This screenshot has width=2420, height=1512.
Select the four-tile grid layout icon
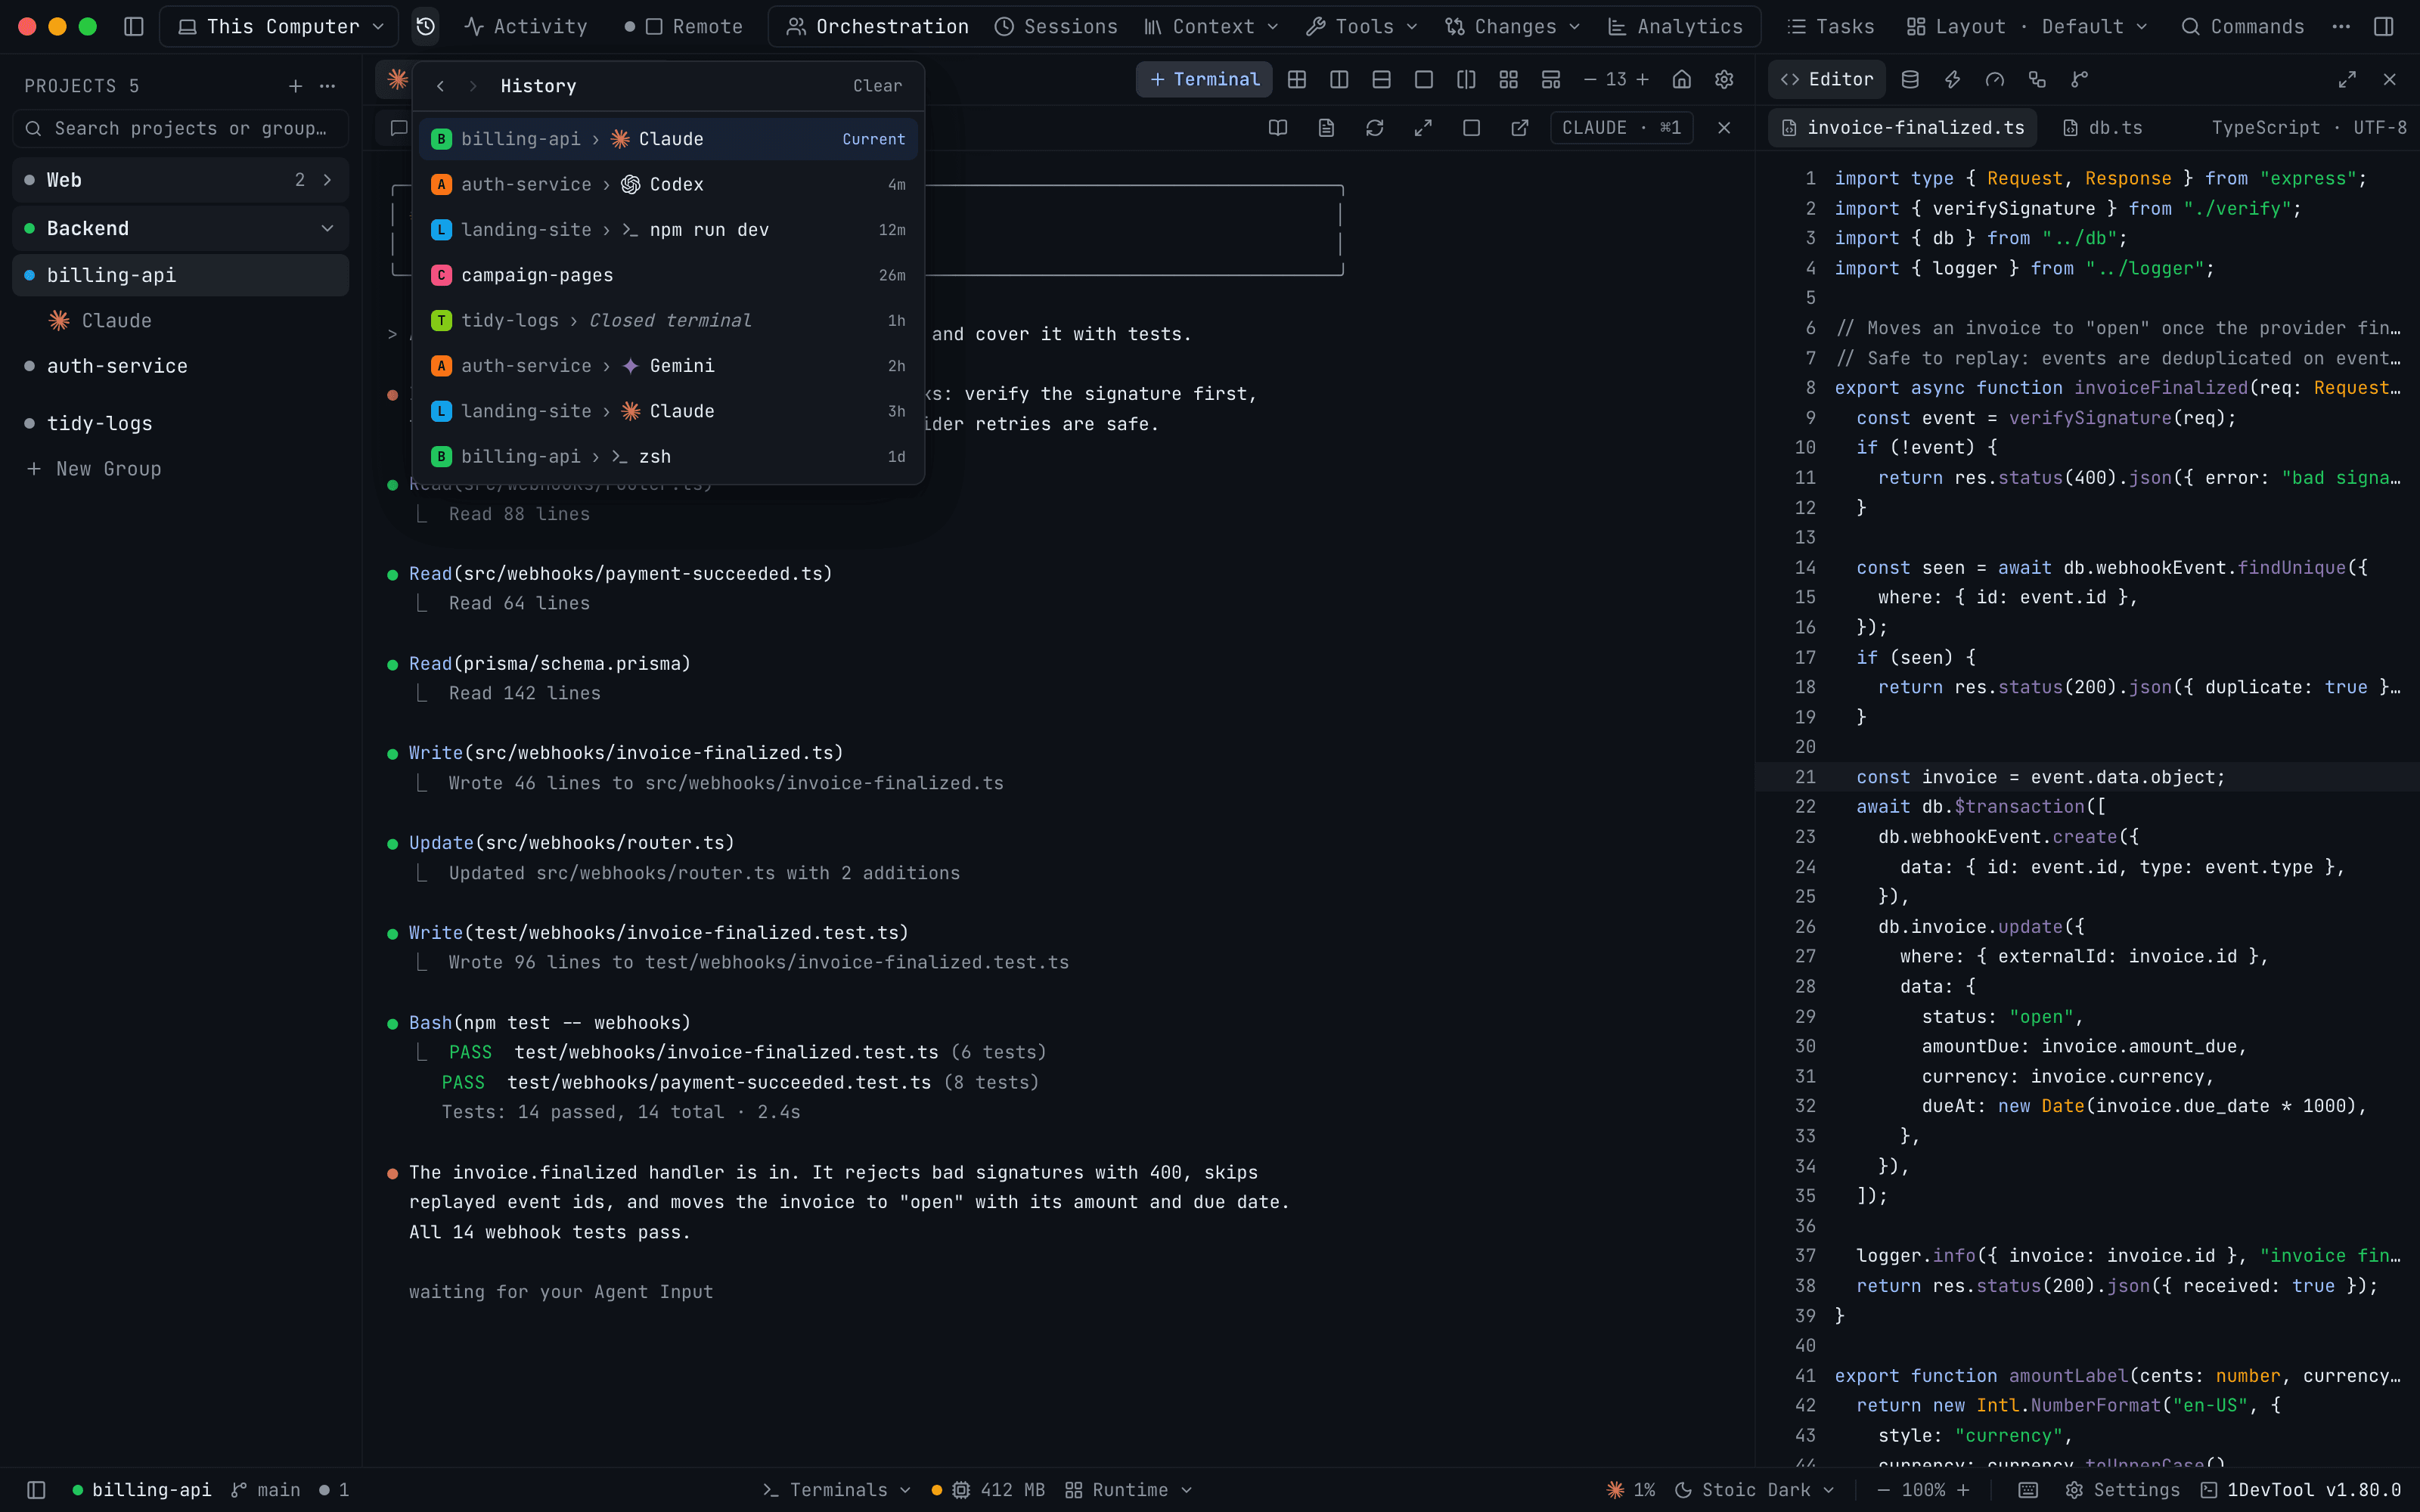1508,79
